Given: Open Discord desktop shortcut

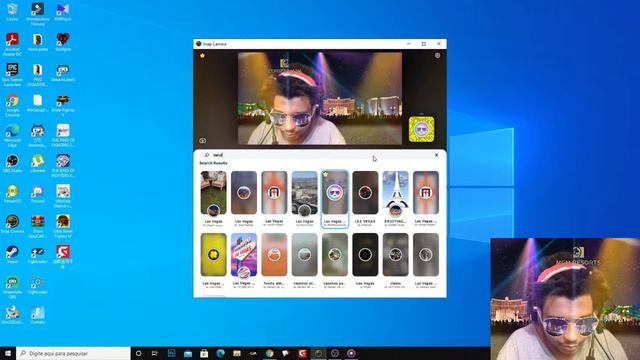Looking at the screenshot, I should [38, 194].
